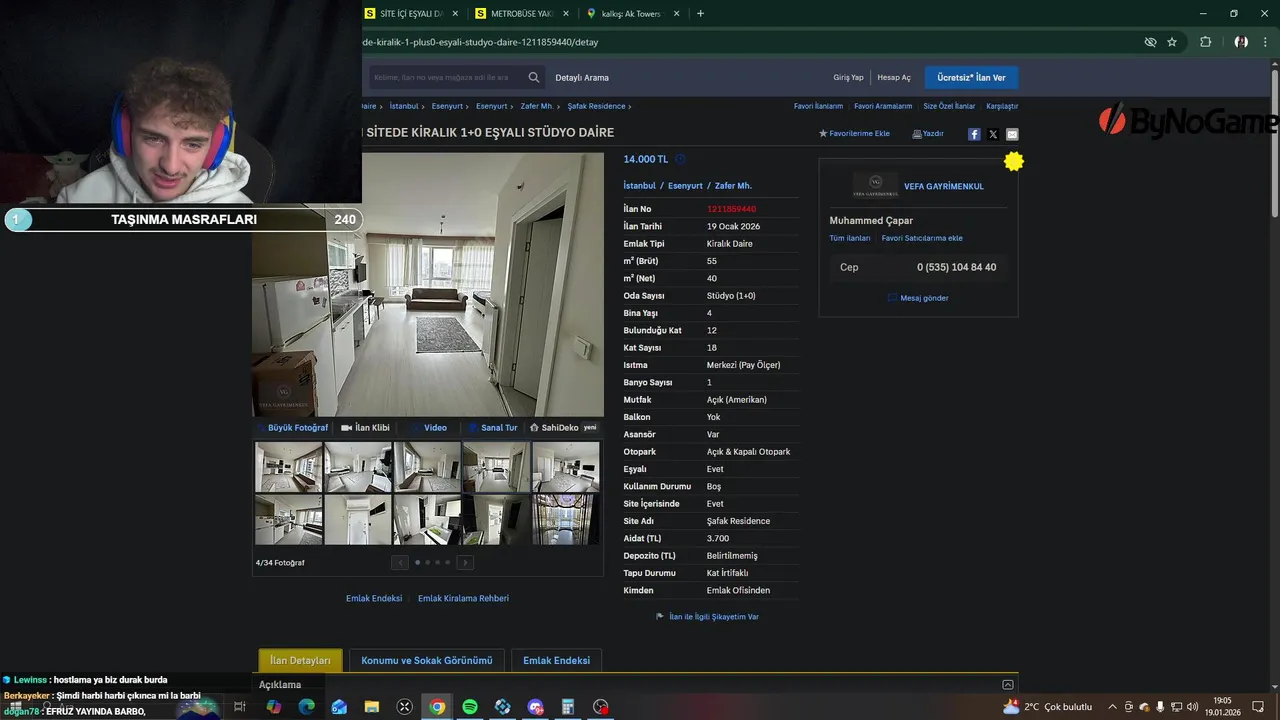
Task: Open VEFA GAYRİMENKUL store link
Action: (944, 186)
